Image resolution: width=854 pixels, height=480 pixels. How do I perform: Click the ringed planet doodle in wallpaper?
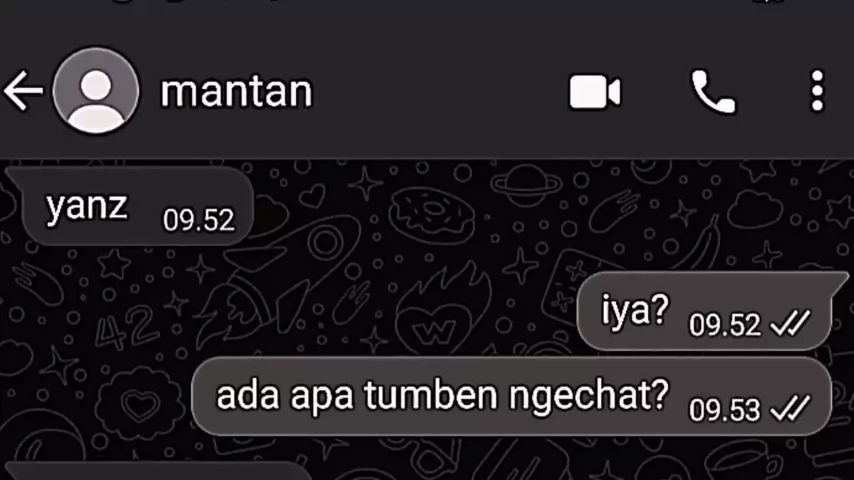point(526,183)
